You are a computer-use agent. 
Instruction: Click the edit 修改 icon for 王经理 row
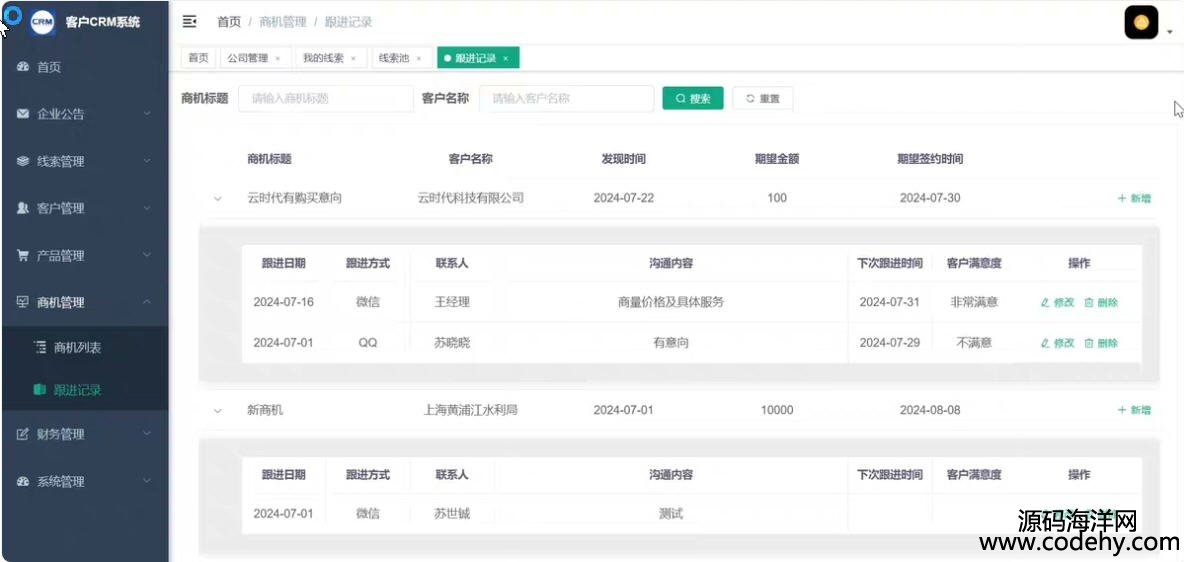[x=1046, y=302]
